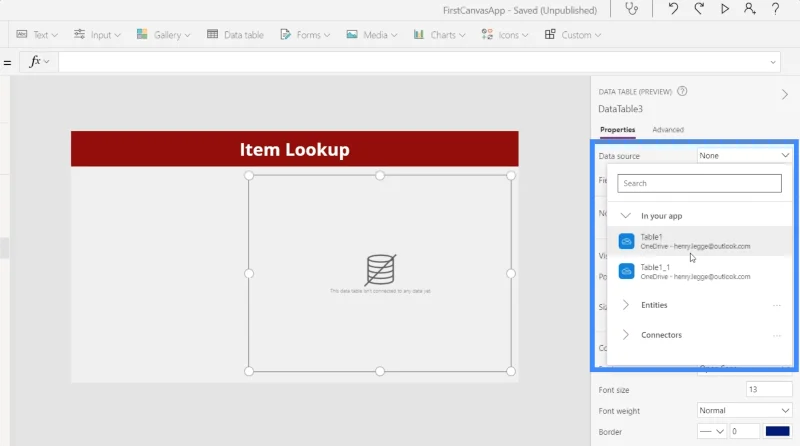The image size is (800, 446).
Task: Click the disconnected database icon on canvas
Action: [x=380, y=270]
